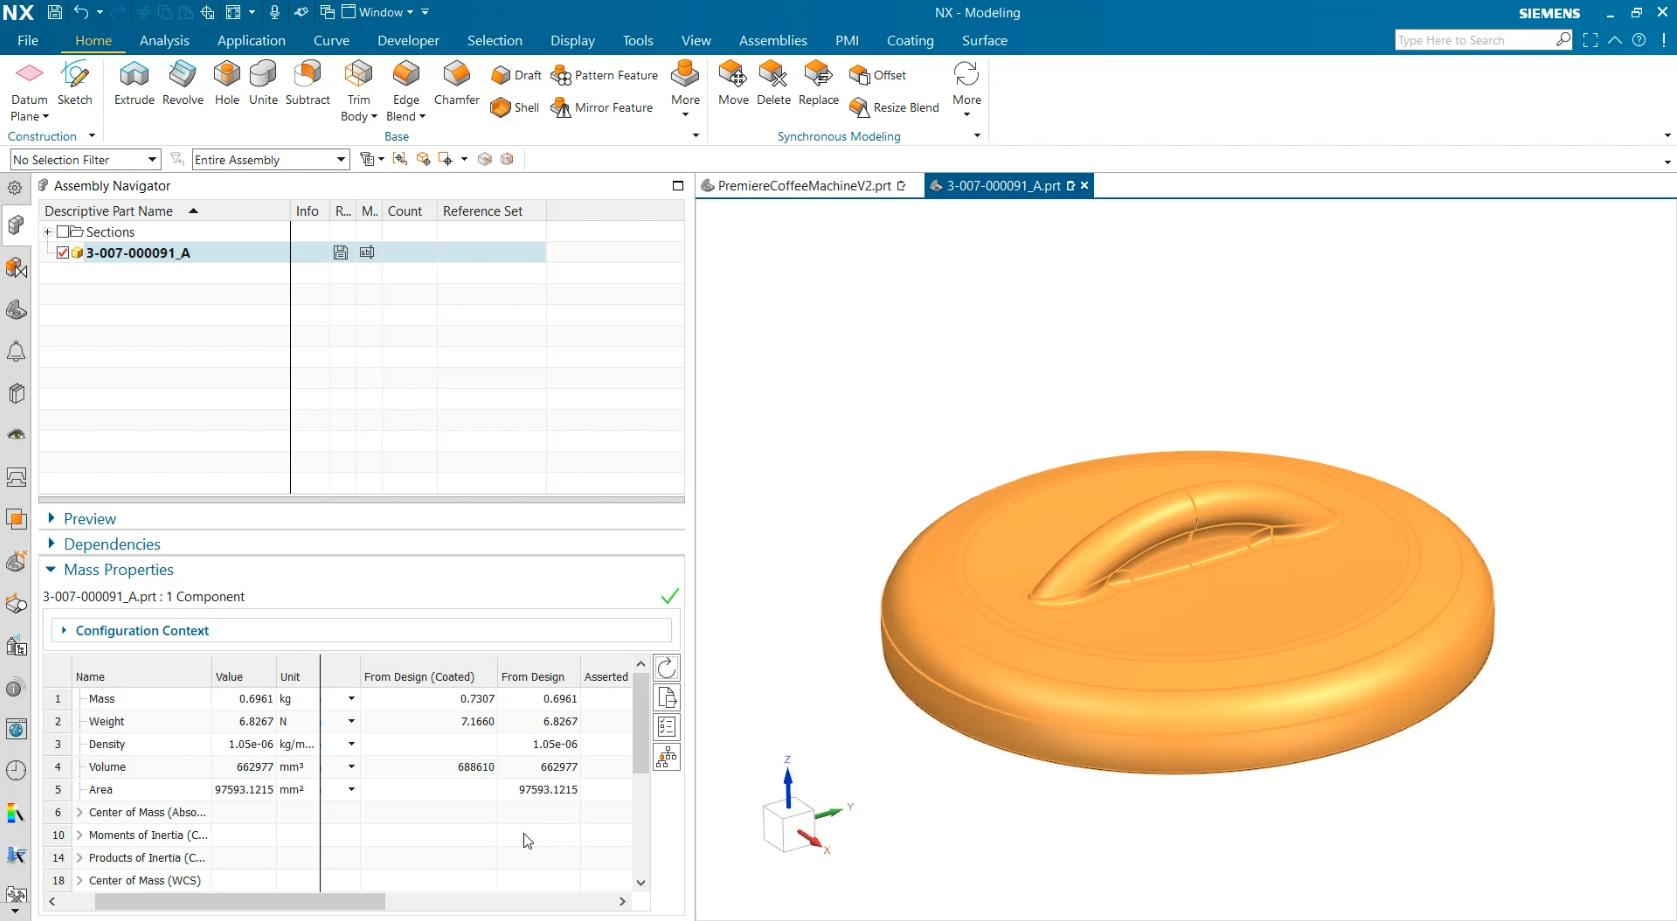Viewport: 1677px width, 921px height.
Task: Select the Resize Blend tool
Action: (x=894, y=108)
